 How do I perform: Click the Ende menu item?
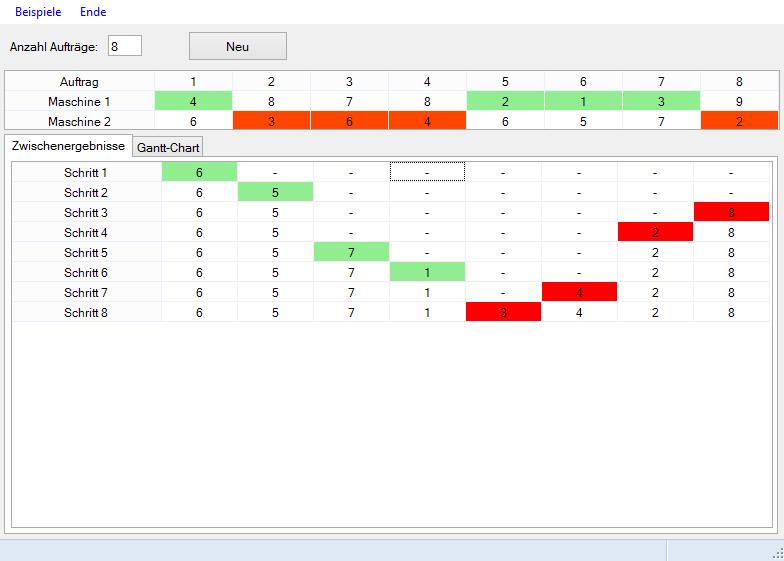93,12
